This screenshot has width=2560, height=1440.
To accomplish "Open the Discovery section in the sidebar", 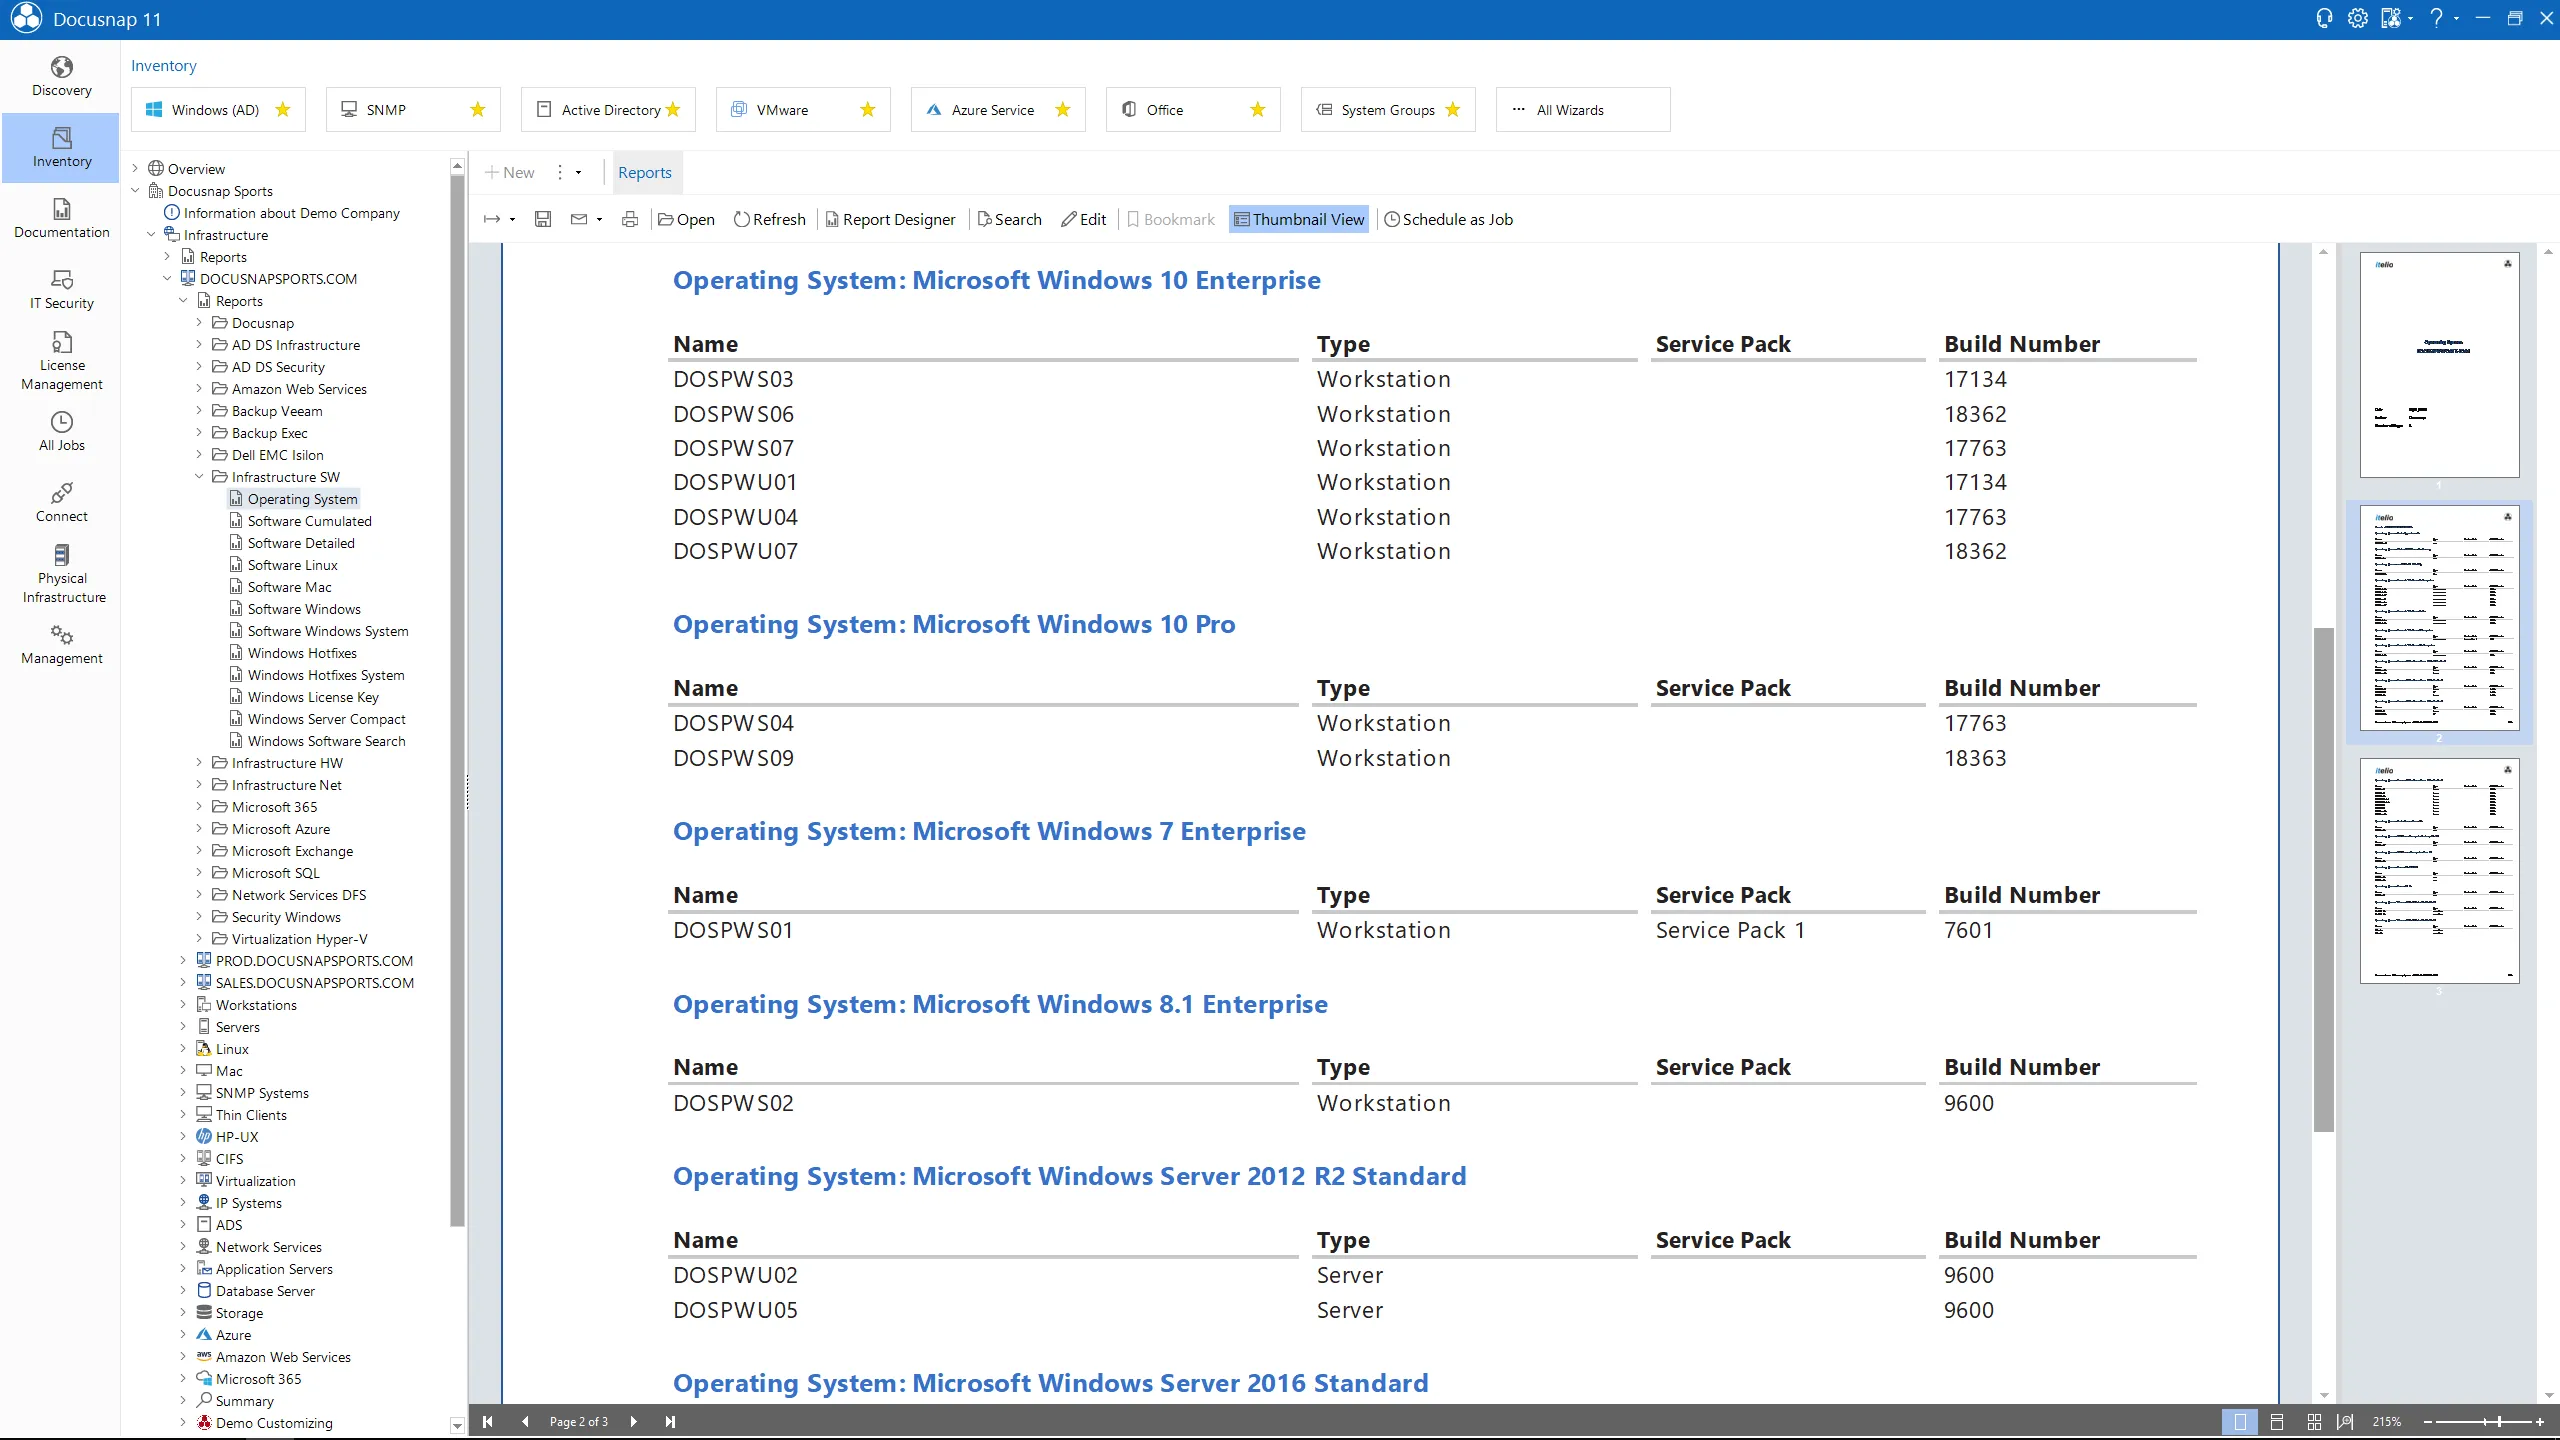I will point(61,77).
